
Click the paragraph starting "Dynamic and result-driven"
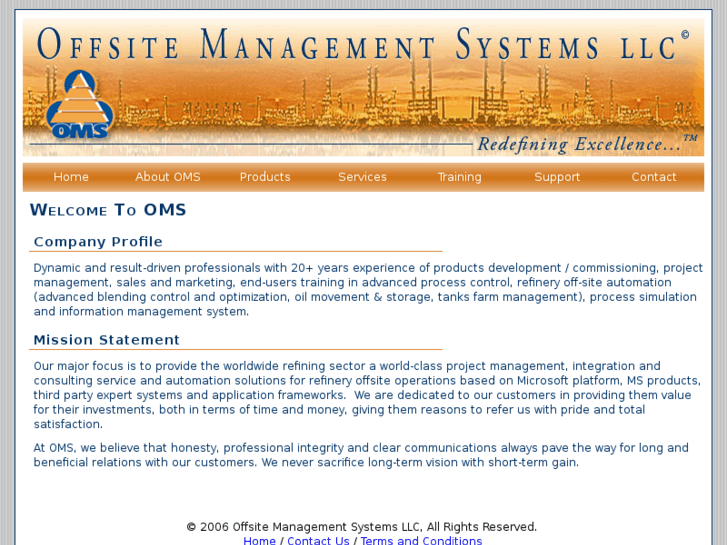point(368,289)
